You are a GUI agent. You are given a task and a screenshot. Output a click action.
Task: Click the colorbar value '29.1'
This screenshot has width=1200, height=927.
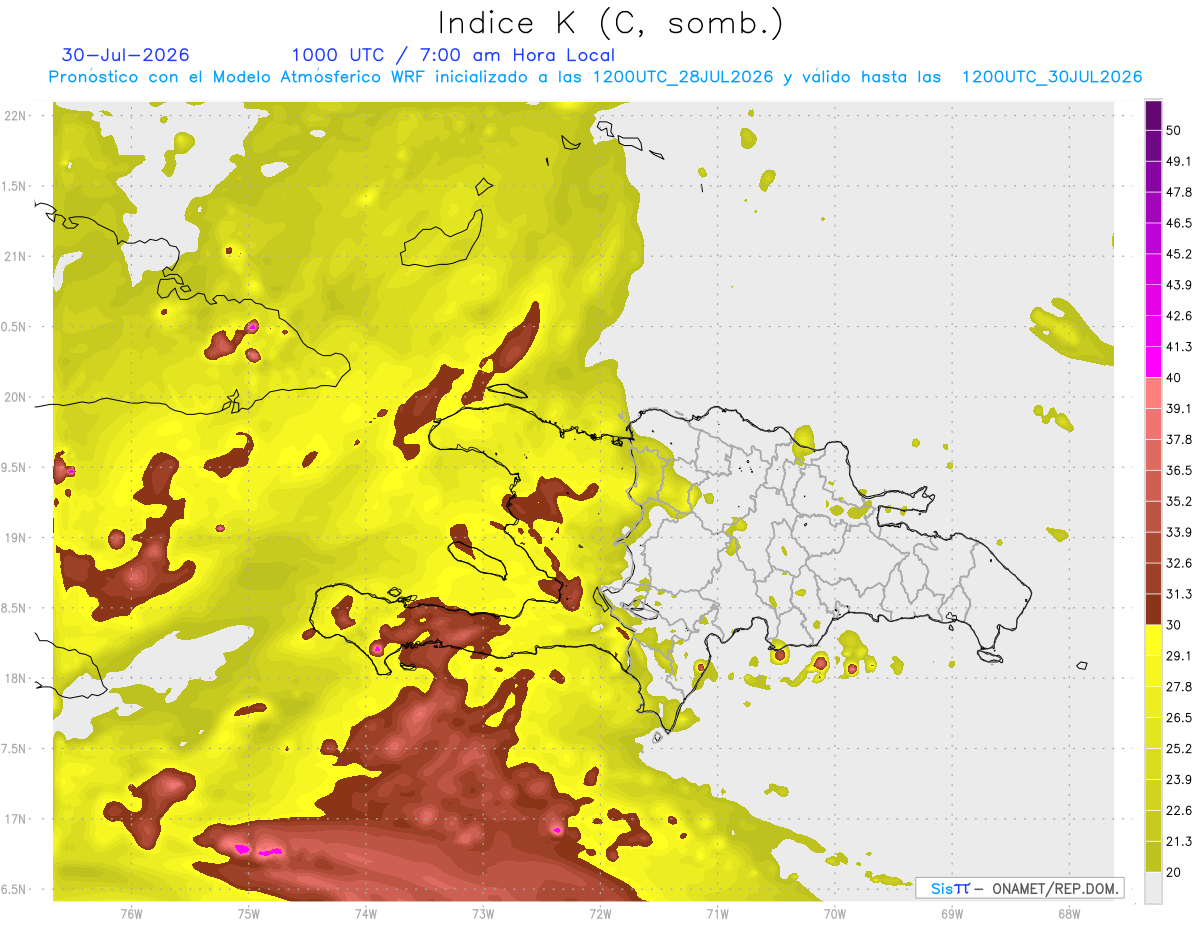tap(1179, 656)
